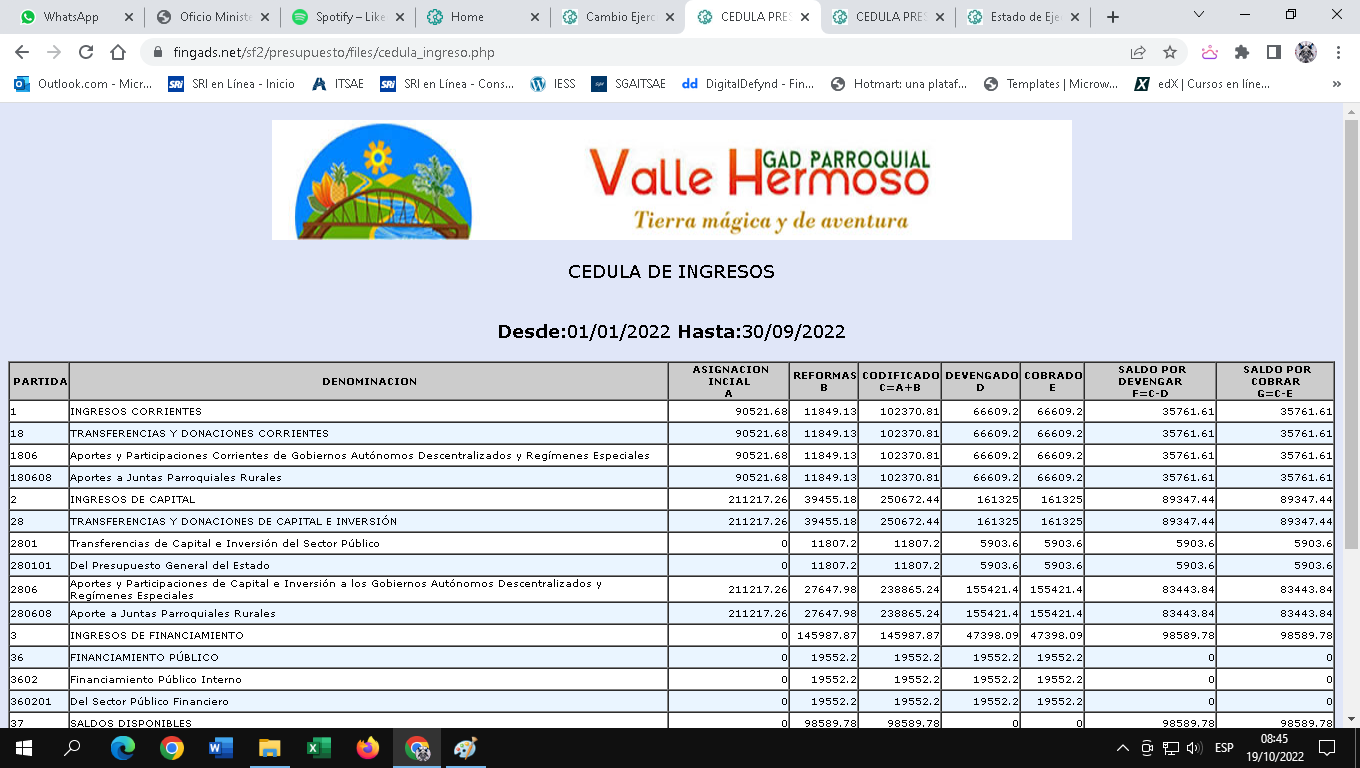Screen dimensions: 1360x768
Task: Go back with the browser back arrow
Action: (22, 53)
